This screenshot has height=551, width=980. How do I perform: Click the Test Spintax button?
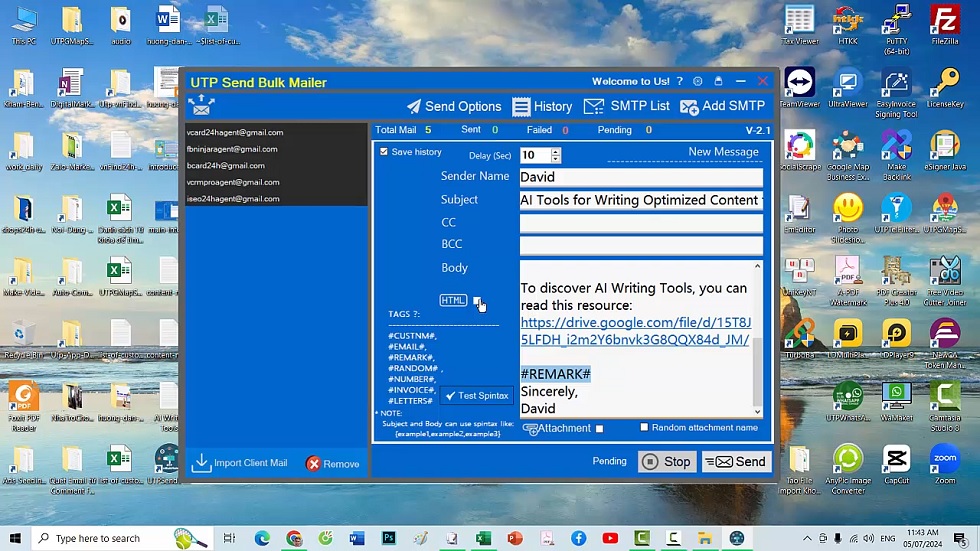click(477, 396)
